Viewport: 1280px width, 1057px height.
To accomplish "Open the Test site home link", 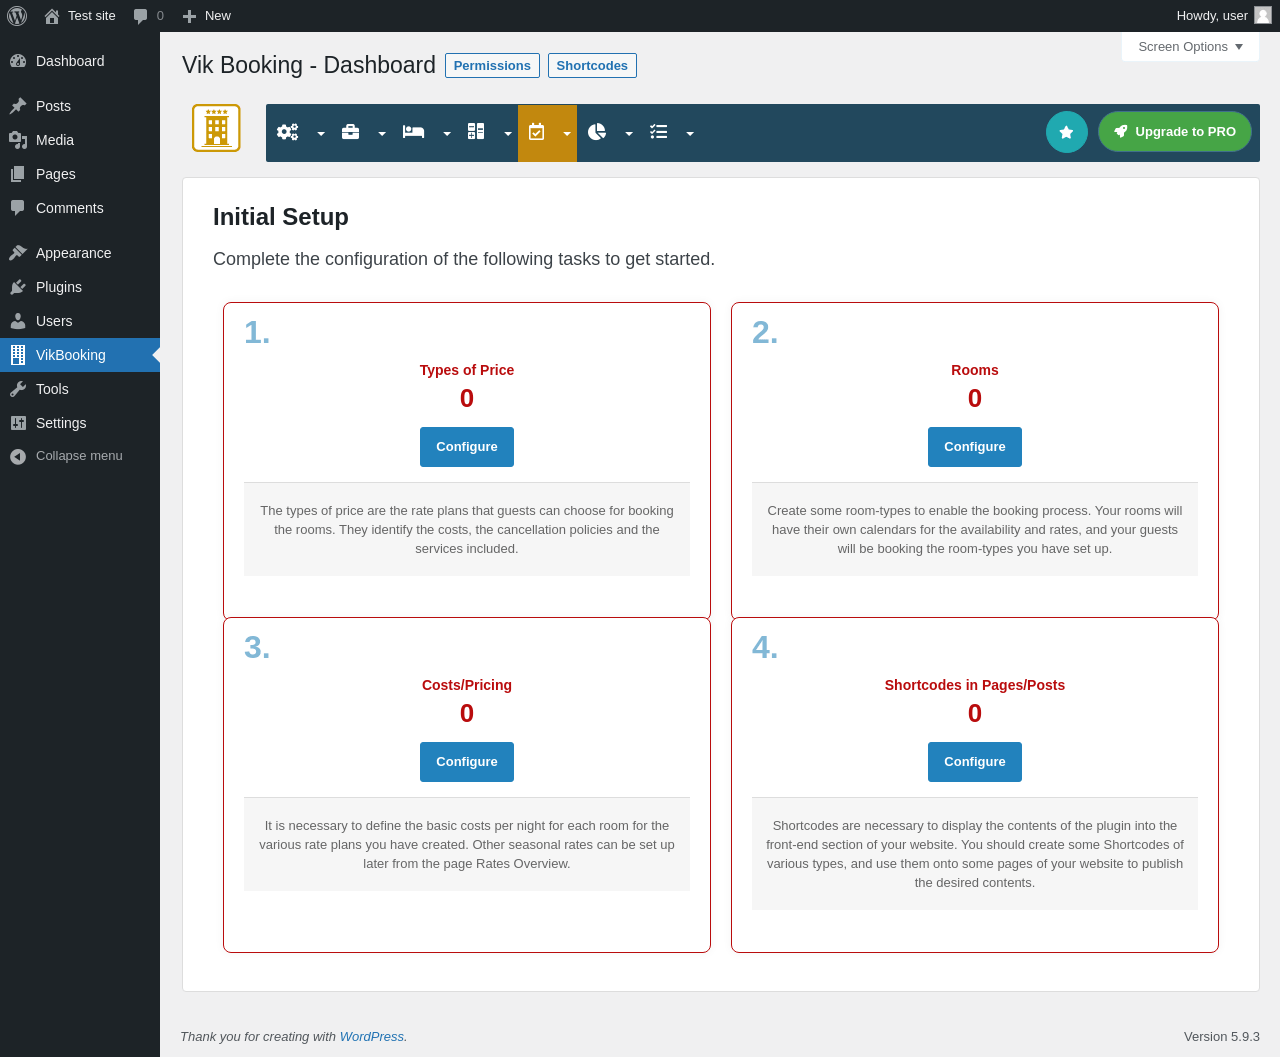I will (80, 16).
